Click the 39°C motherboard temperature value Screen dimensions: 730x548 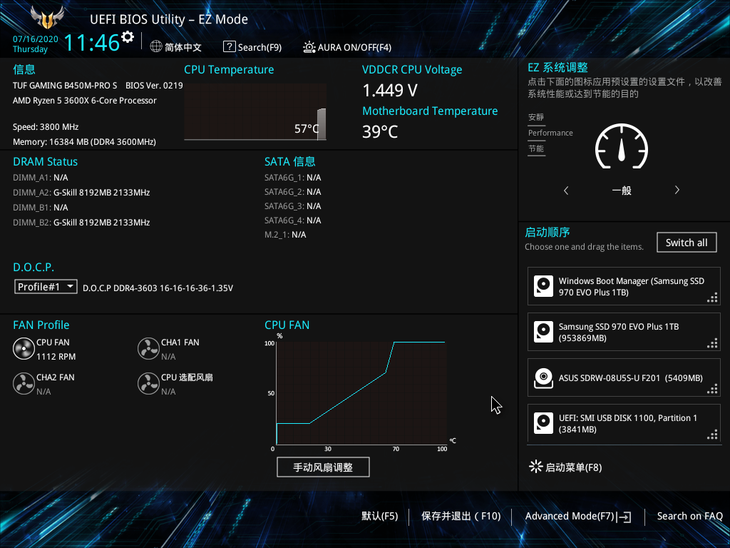(x=380, y=132)
